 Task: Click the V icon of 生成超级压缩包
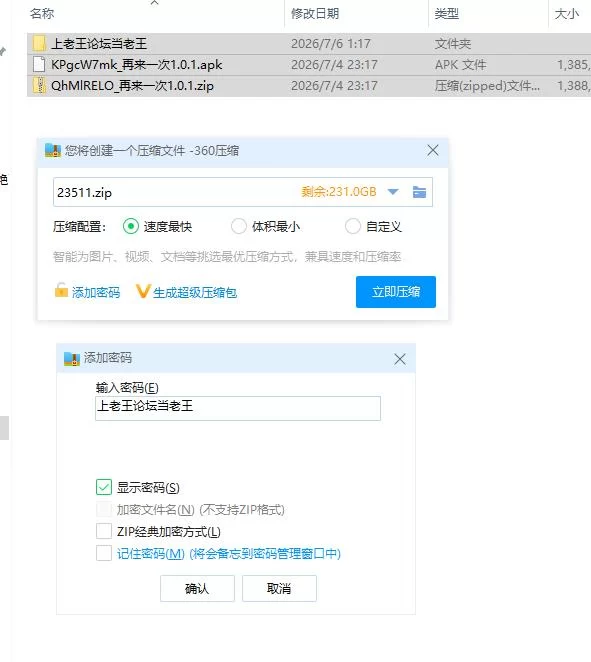coord(143,291)
